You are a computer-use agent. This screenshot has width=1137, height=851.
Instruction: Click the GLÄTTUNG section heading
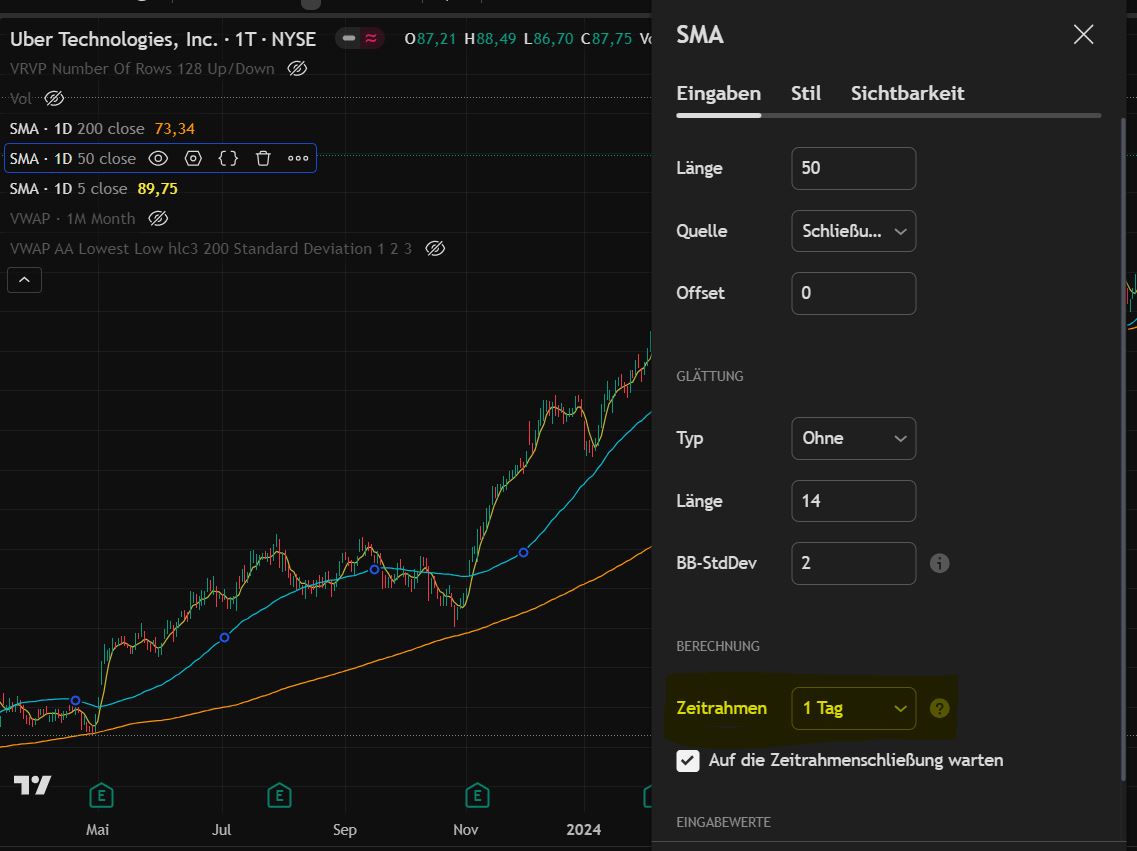coord(710,375)
